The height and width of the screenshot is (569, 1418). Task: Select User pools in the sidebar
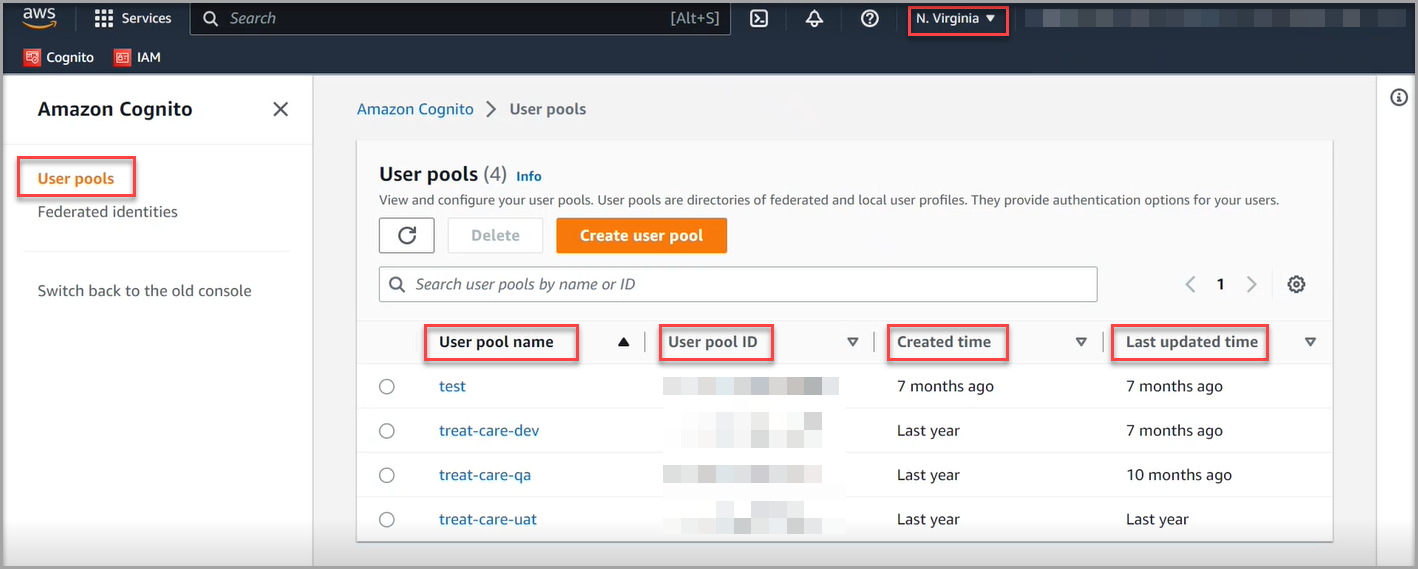tap(76, 178)
